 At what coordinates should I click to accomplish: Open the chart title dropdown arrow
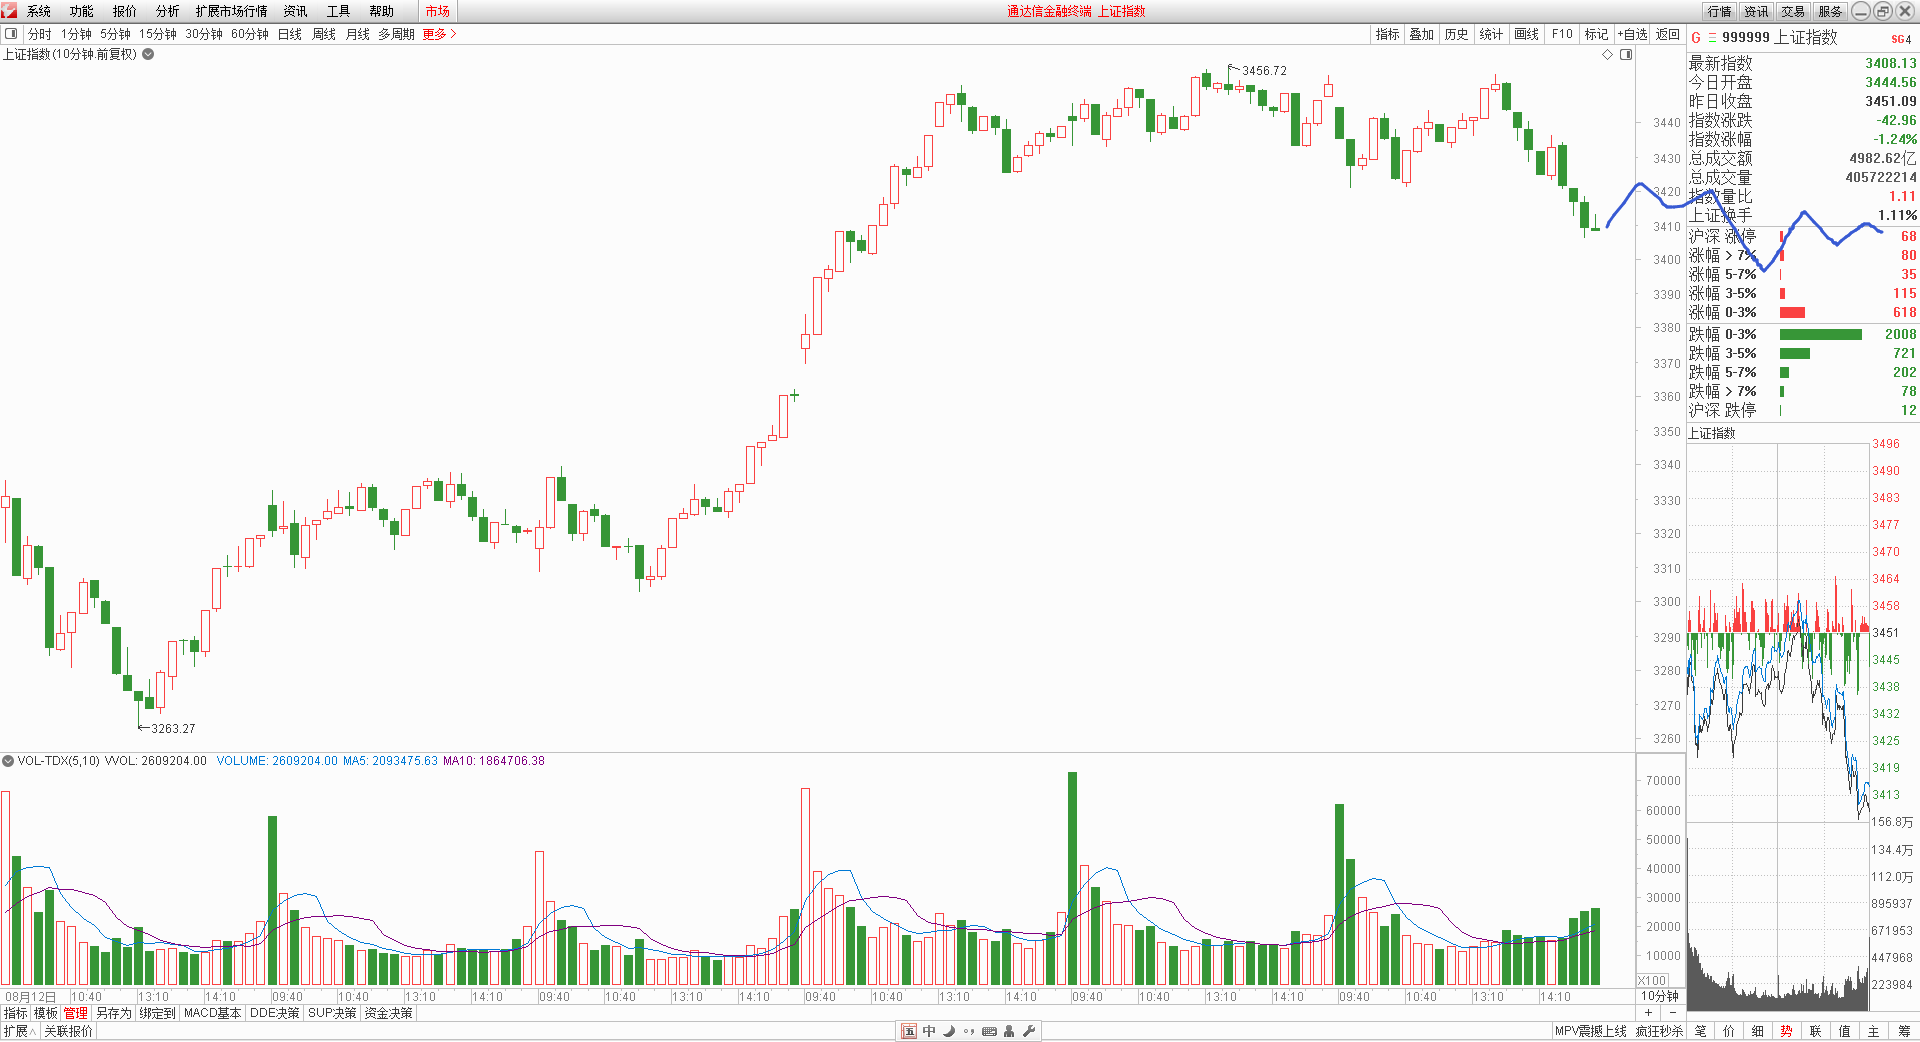click(148, 55)
